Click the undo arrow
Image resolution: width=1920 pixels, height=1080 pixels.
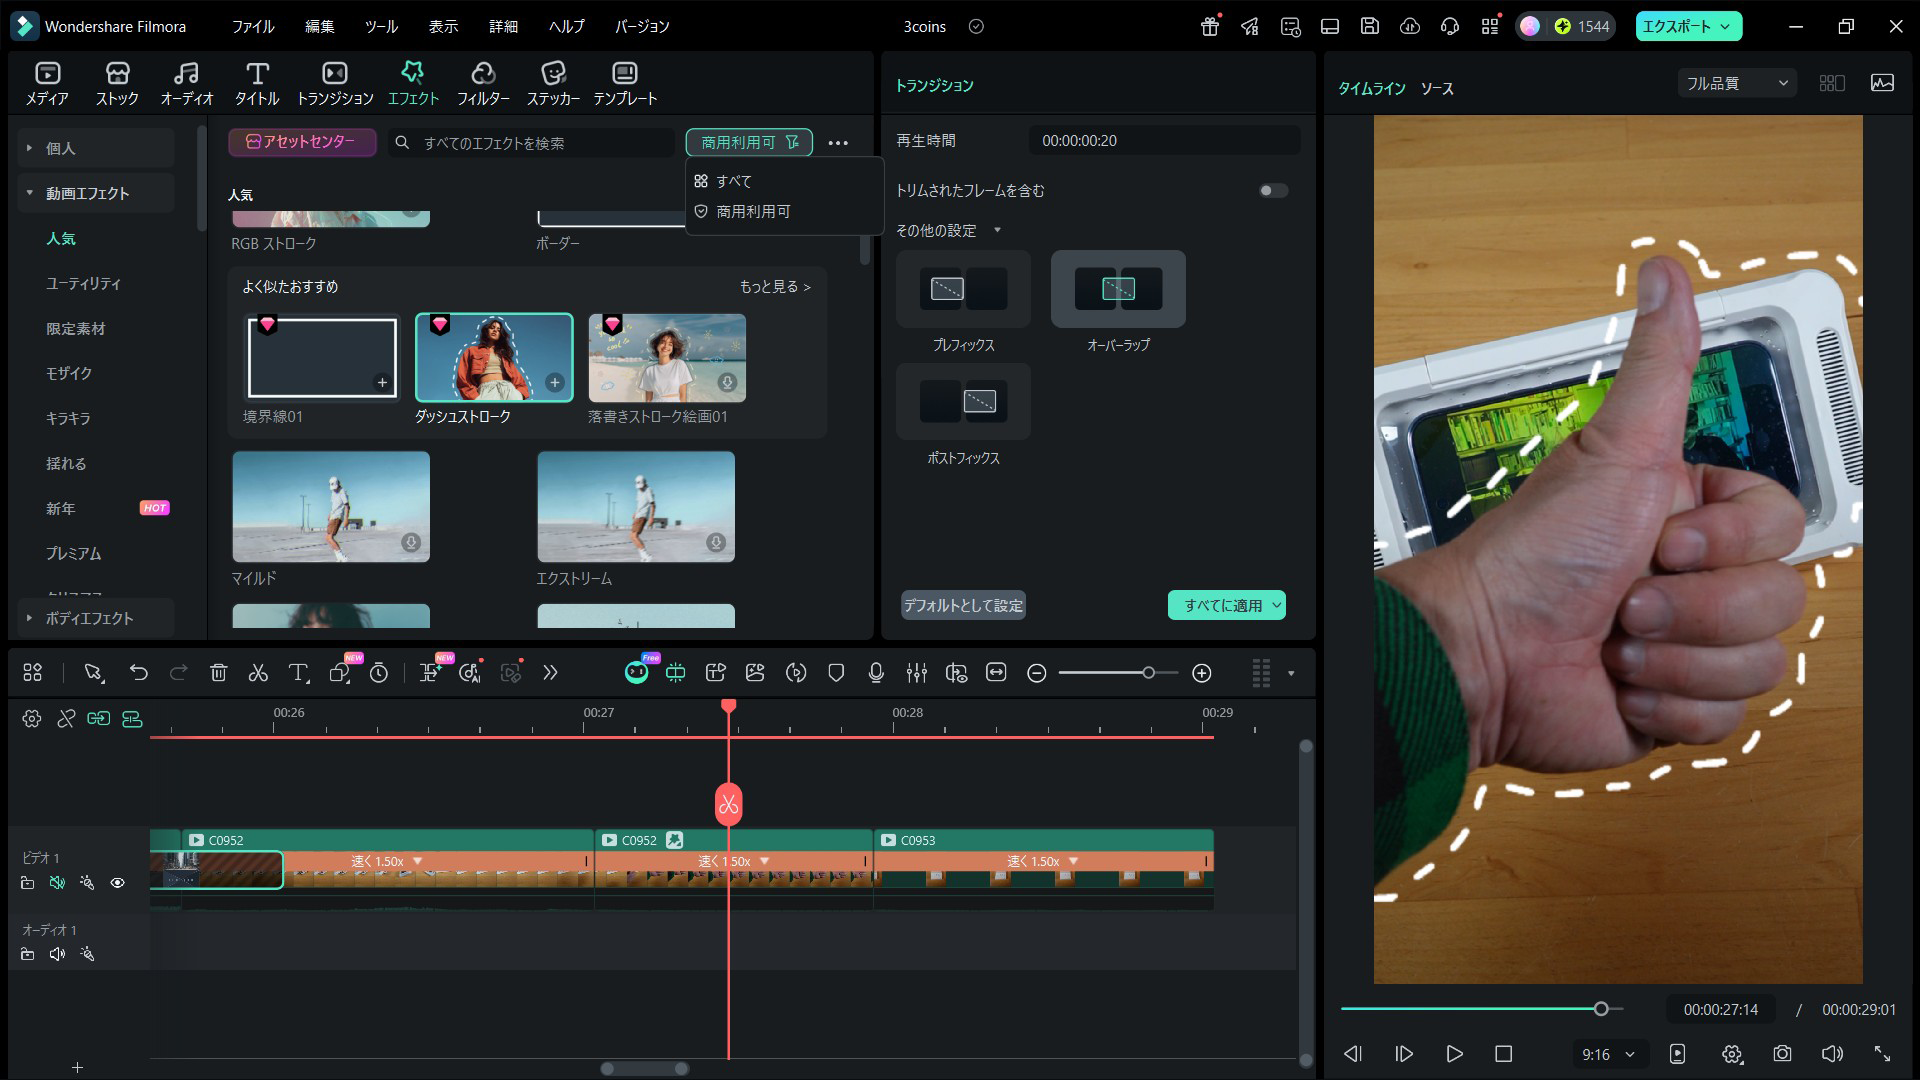[x=138, y=673]
